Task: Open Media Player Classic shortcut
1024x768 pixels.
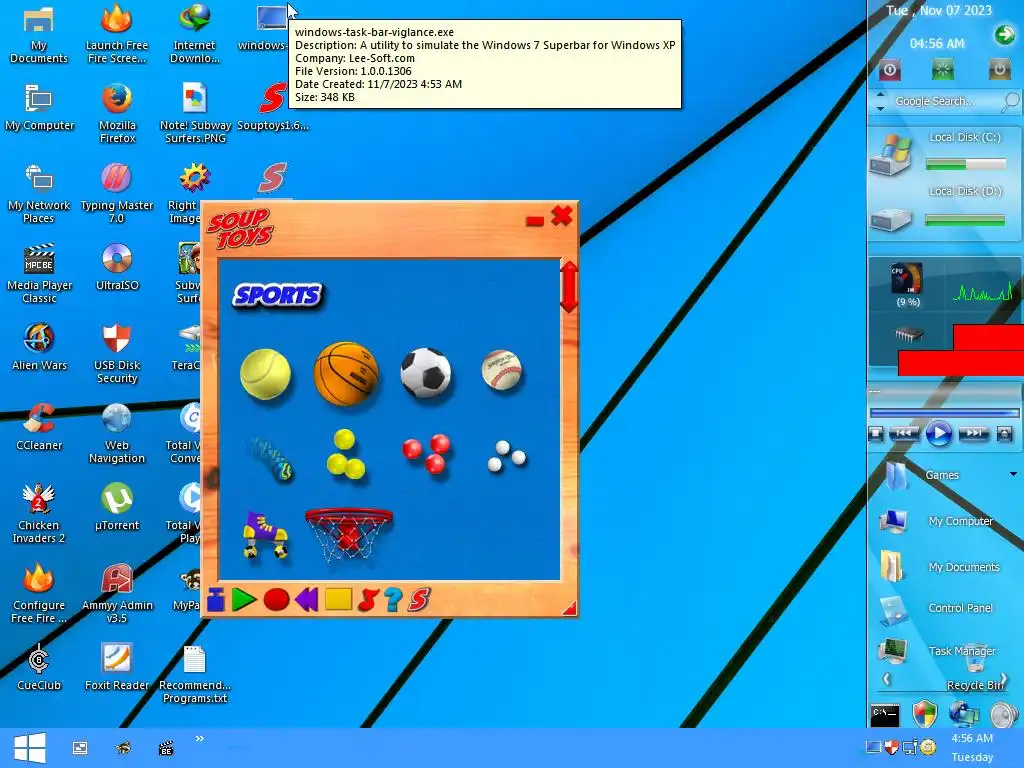Action: pyautogui.click(x=39, y=273)
